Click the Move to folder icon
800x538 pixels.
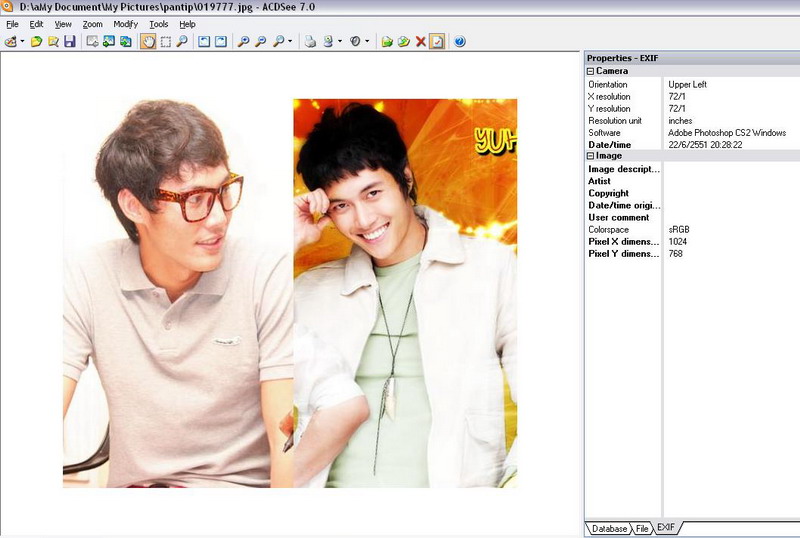[404, 41]
